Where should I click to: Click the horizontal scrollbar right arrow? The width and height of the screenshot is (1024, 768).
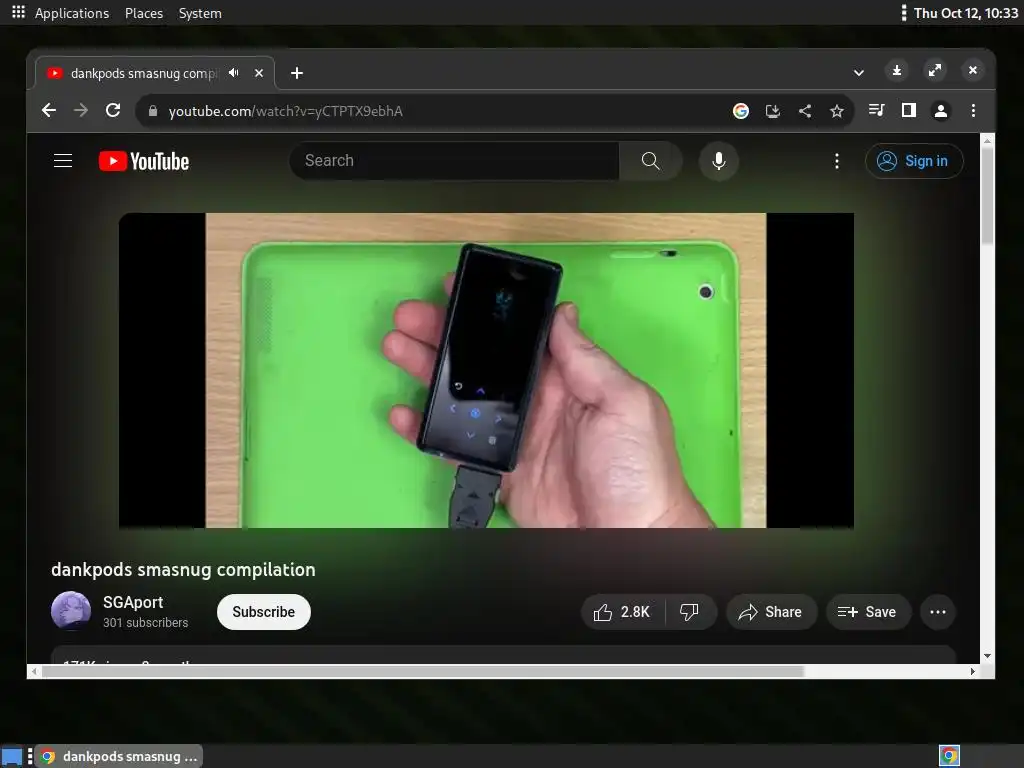[x=973, y=671]
